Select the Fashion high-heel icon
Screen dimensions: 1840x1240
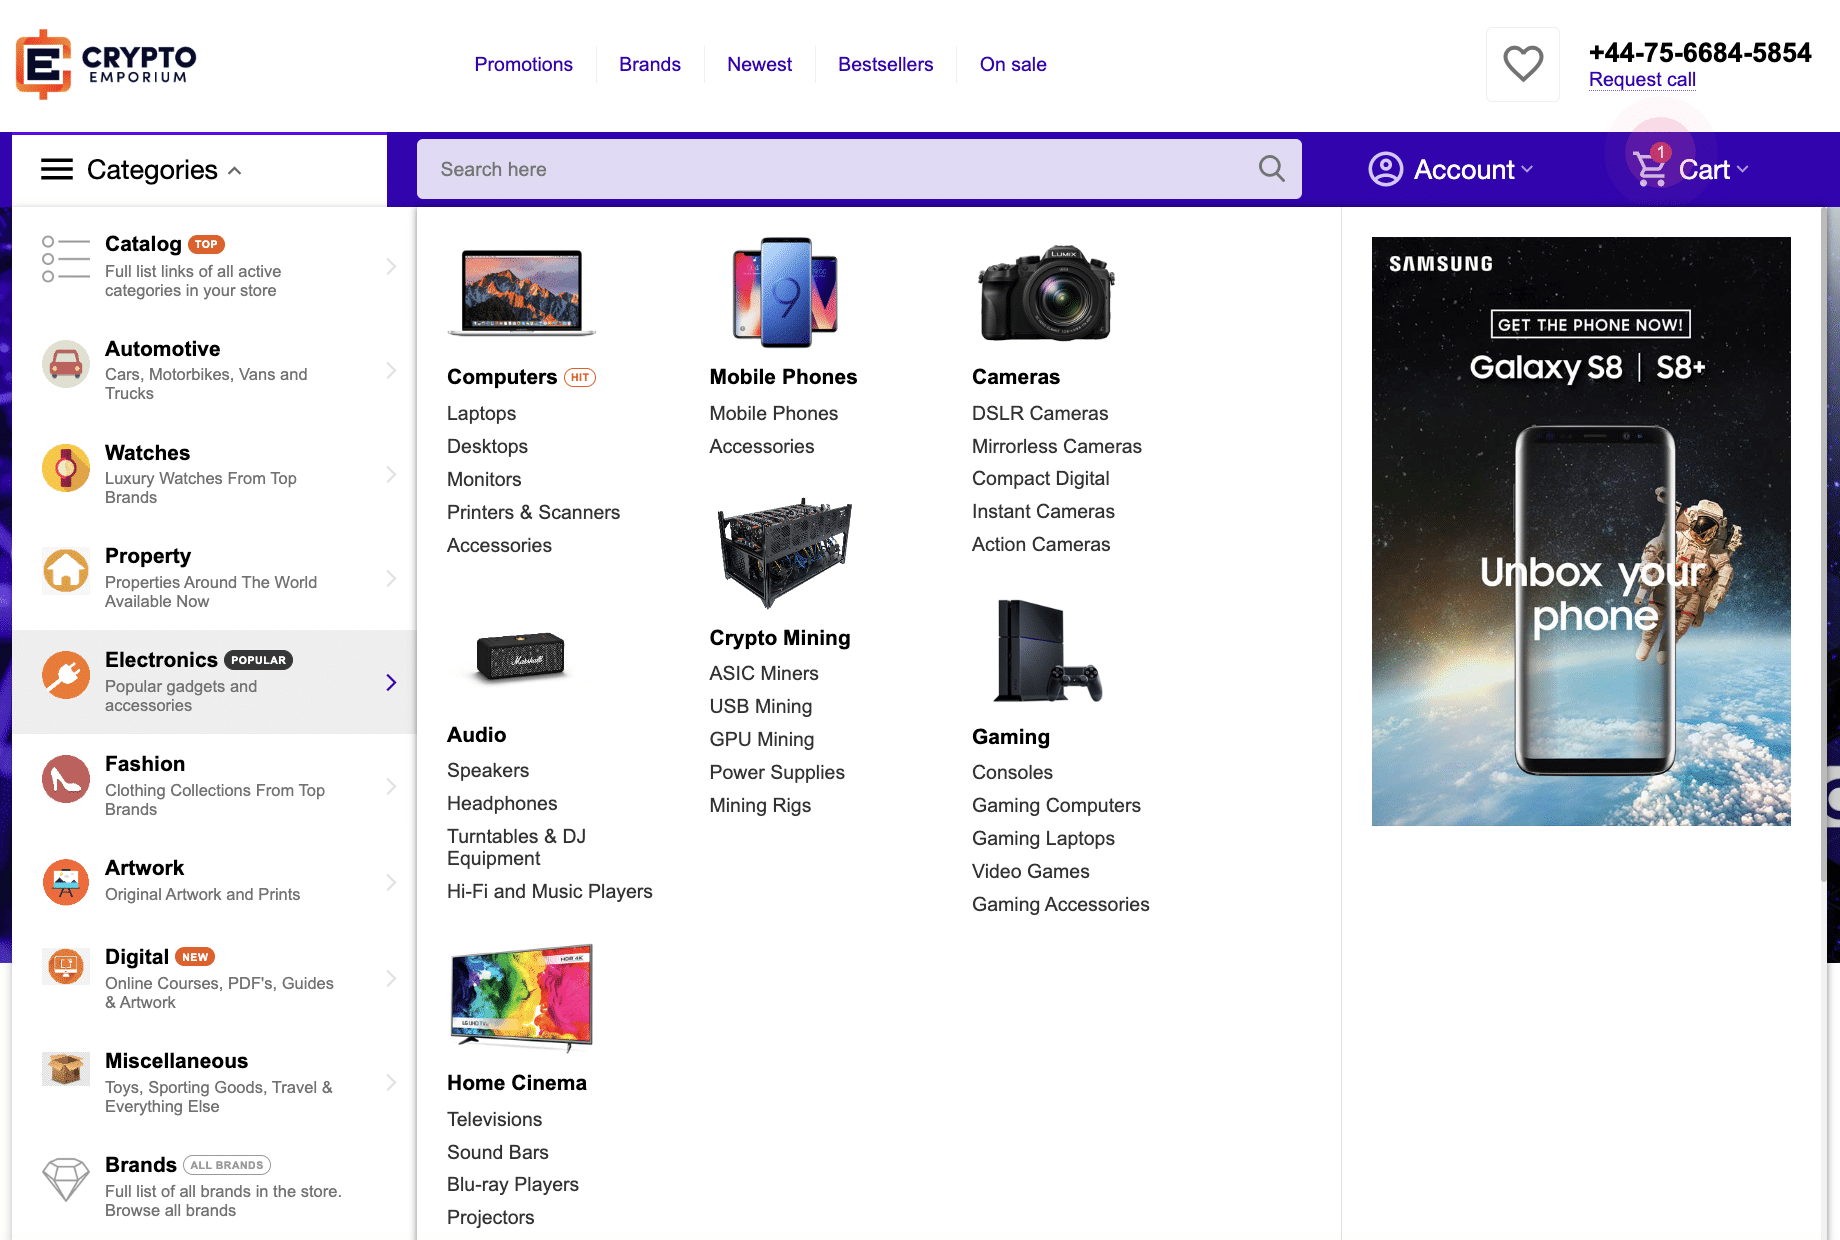[66, 779]
